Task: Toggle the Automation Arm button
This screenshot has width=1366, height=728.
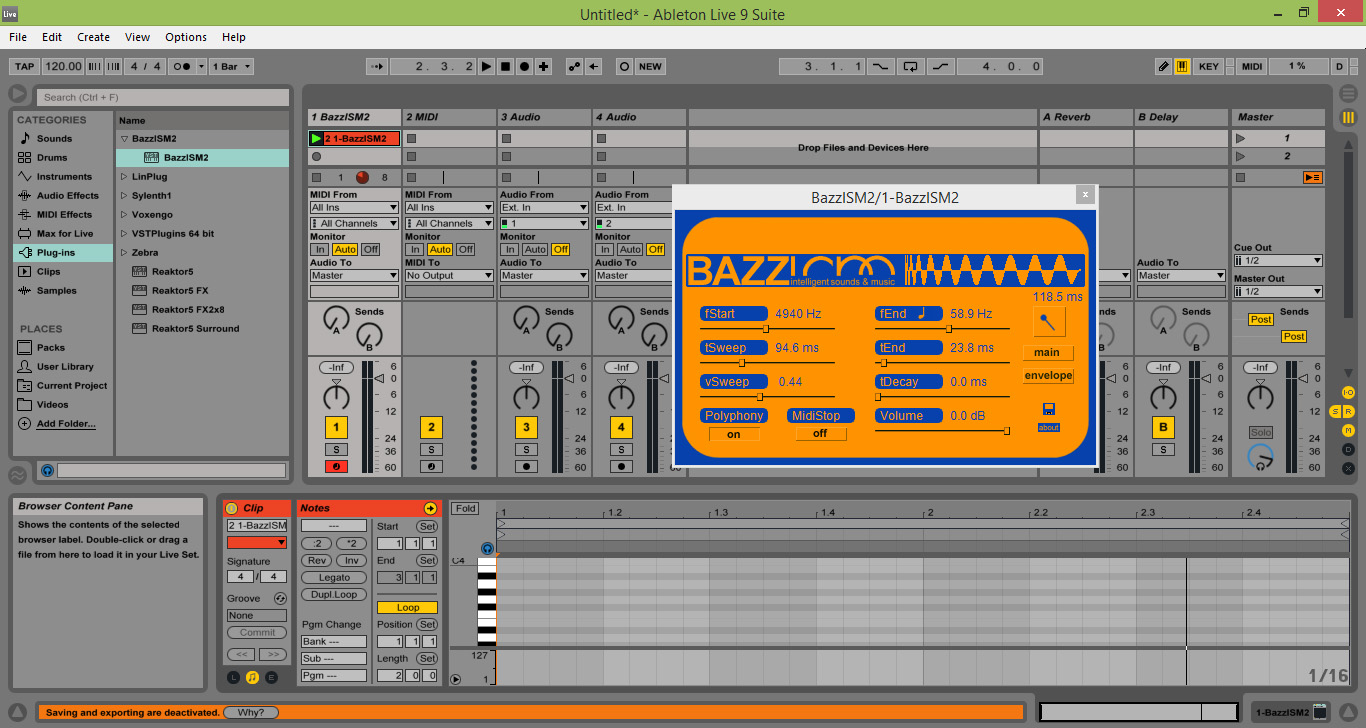Action: coord(575,66)
